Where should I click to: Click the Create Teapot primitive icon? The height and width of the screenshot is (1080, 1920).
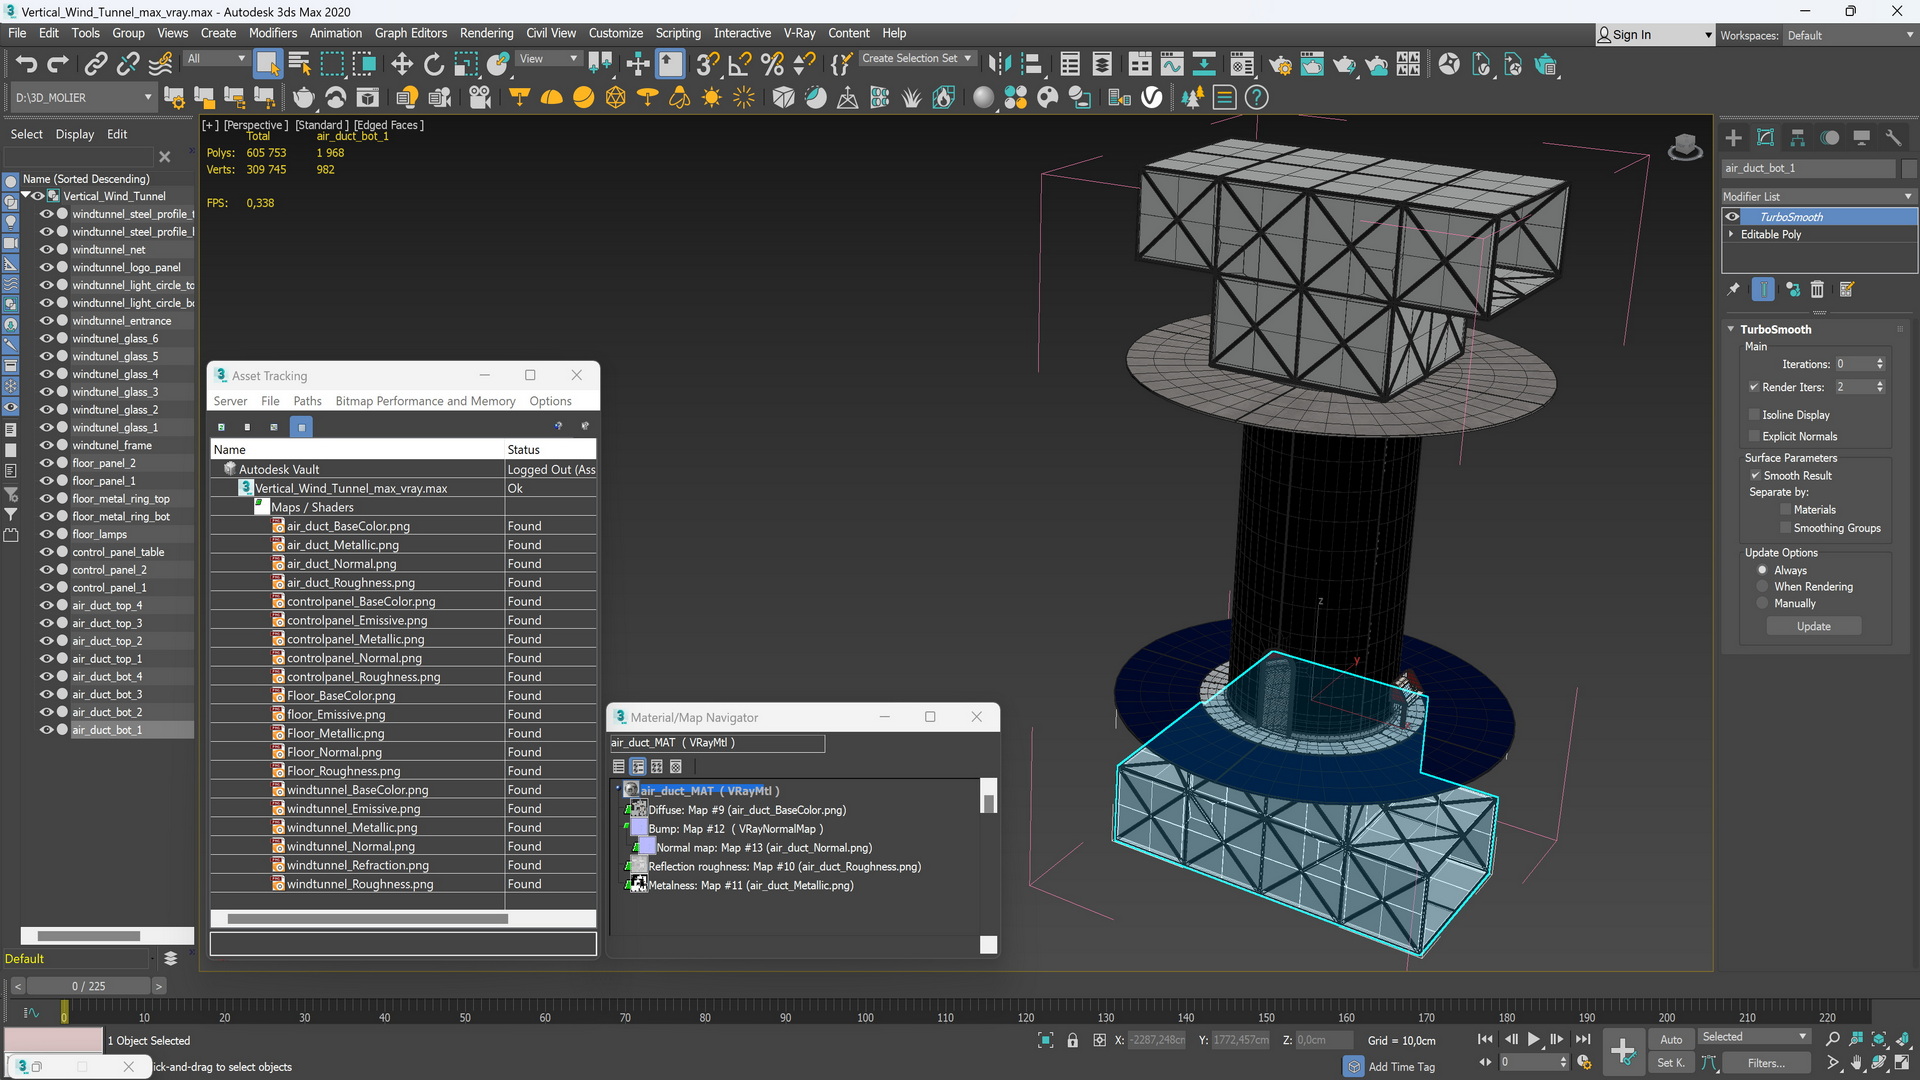pyautogui.click(x=303, y=97)
